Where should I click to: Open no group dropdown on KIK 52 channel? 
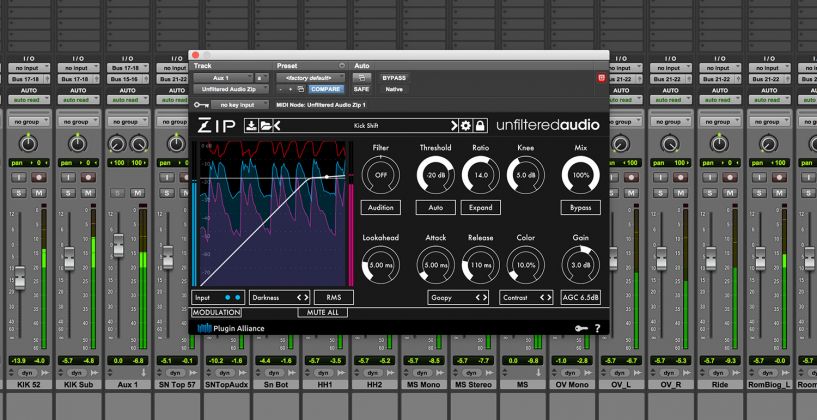tap(29, 121)
